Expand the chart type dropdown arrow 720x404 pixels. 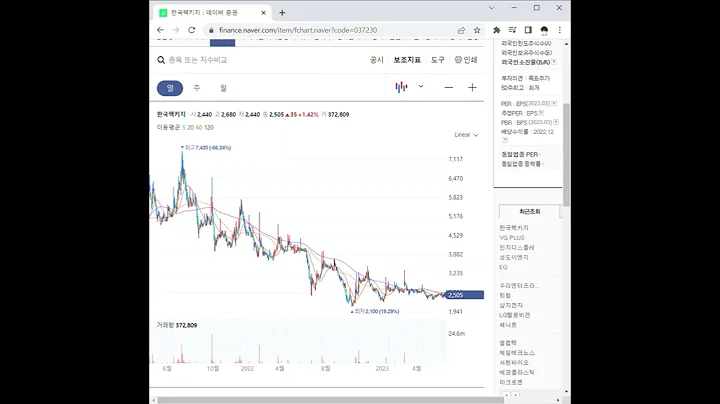(x=421, y=86)
